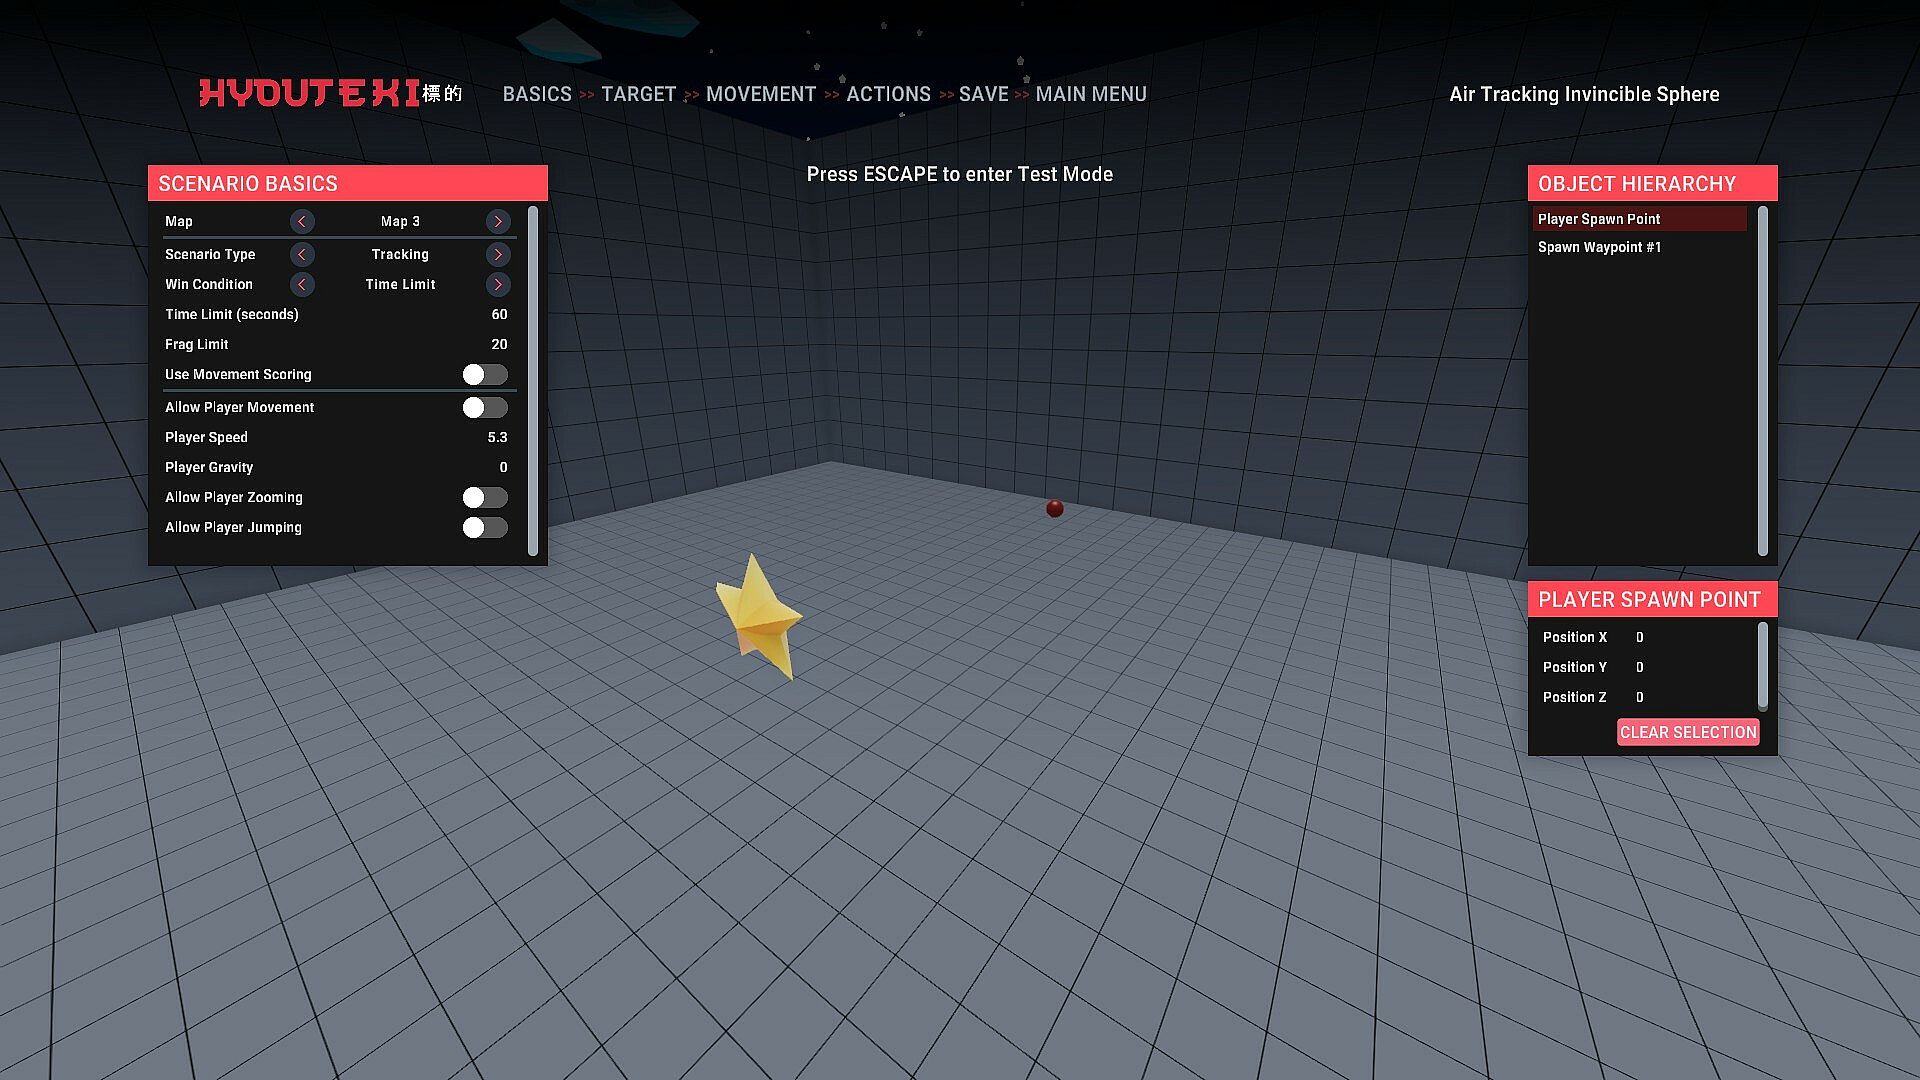1920x1080 pixels.
Task: Click the red sphere target in scene
Action: [x=1054, y=509]
